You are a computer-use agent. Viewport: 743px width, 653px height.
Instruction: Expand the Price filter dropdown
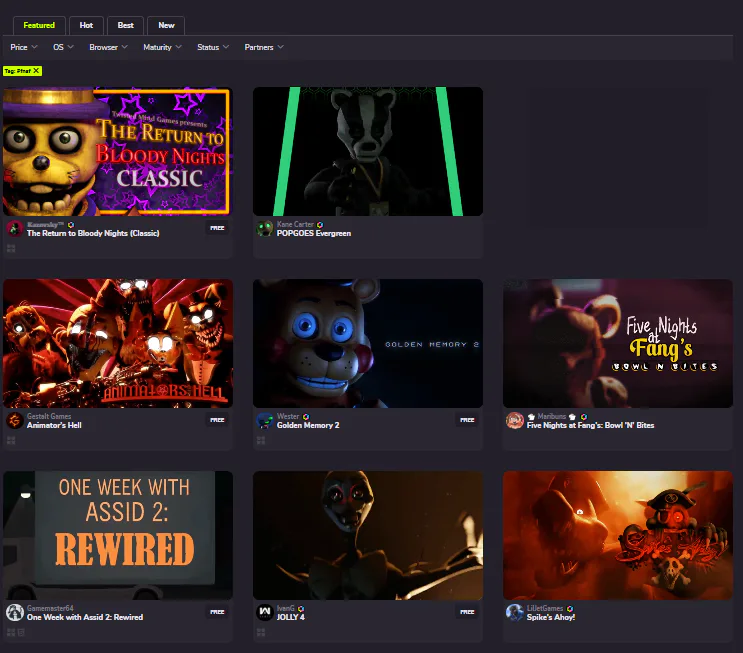tap(24, 47)
